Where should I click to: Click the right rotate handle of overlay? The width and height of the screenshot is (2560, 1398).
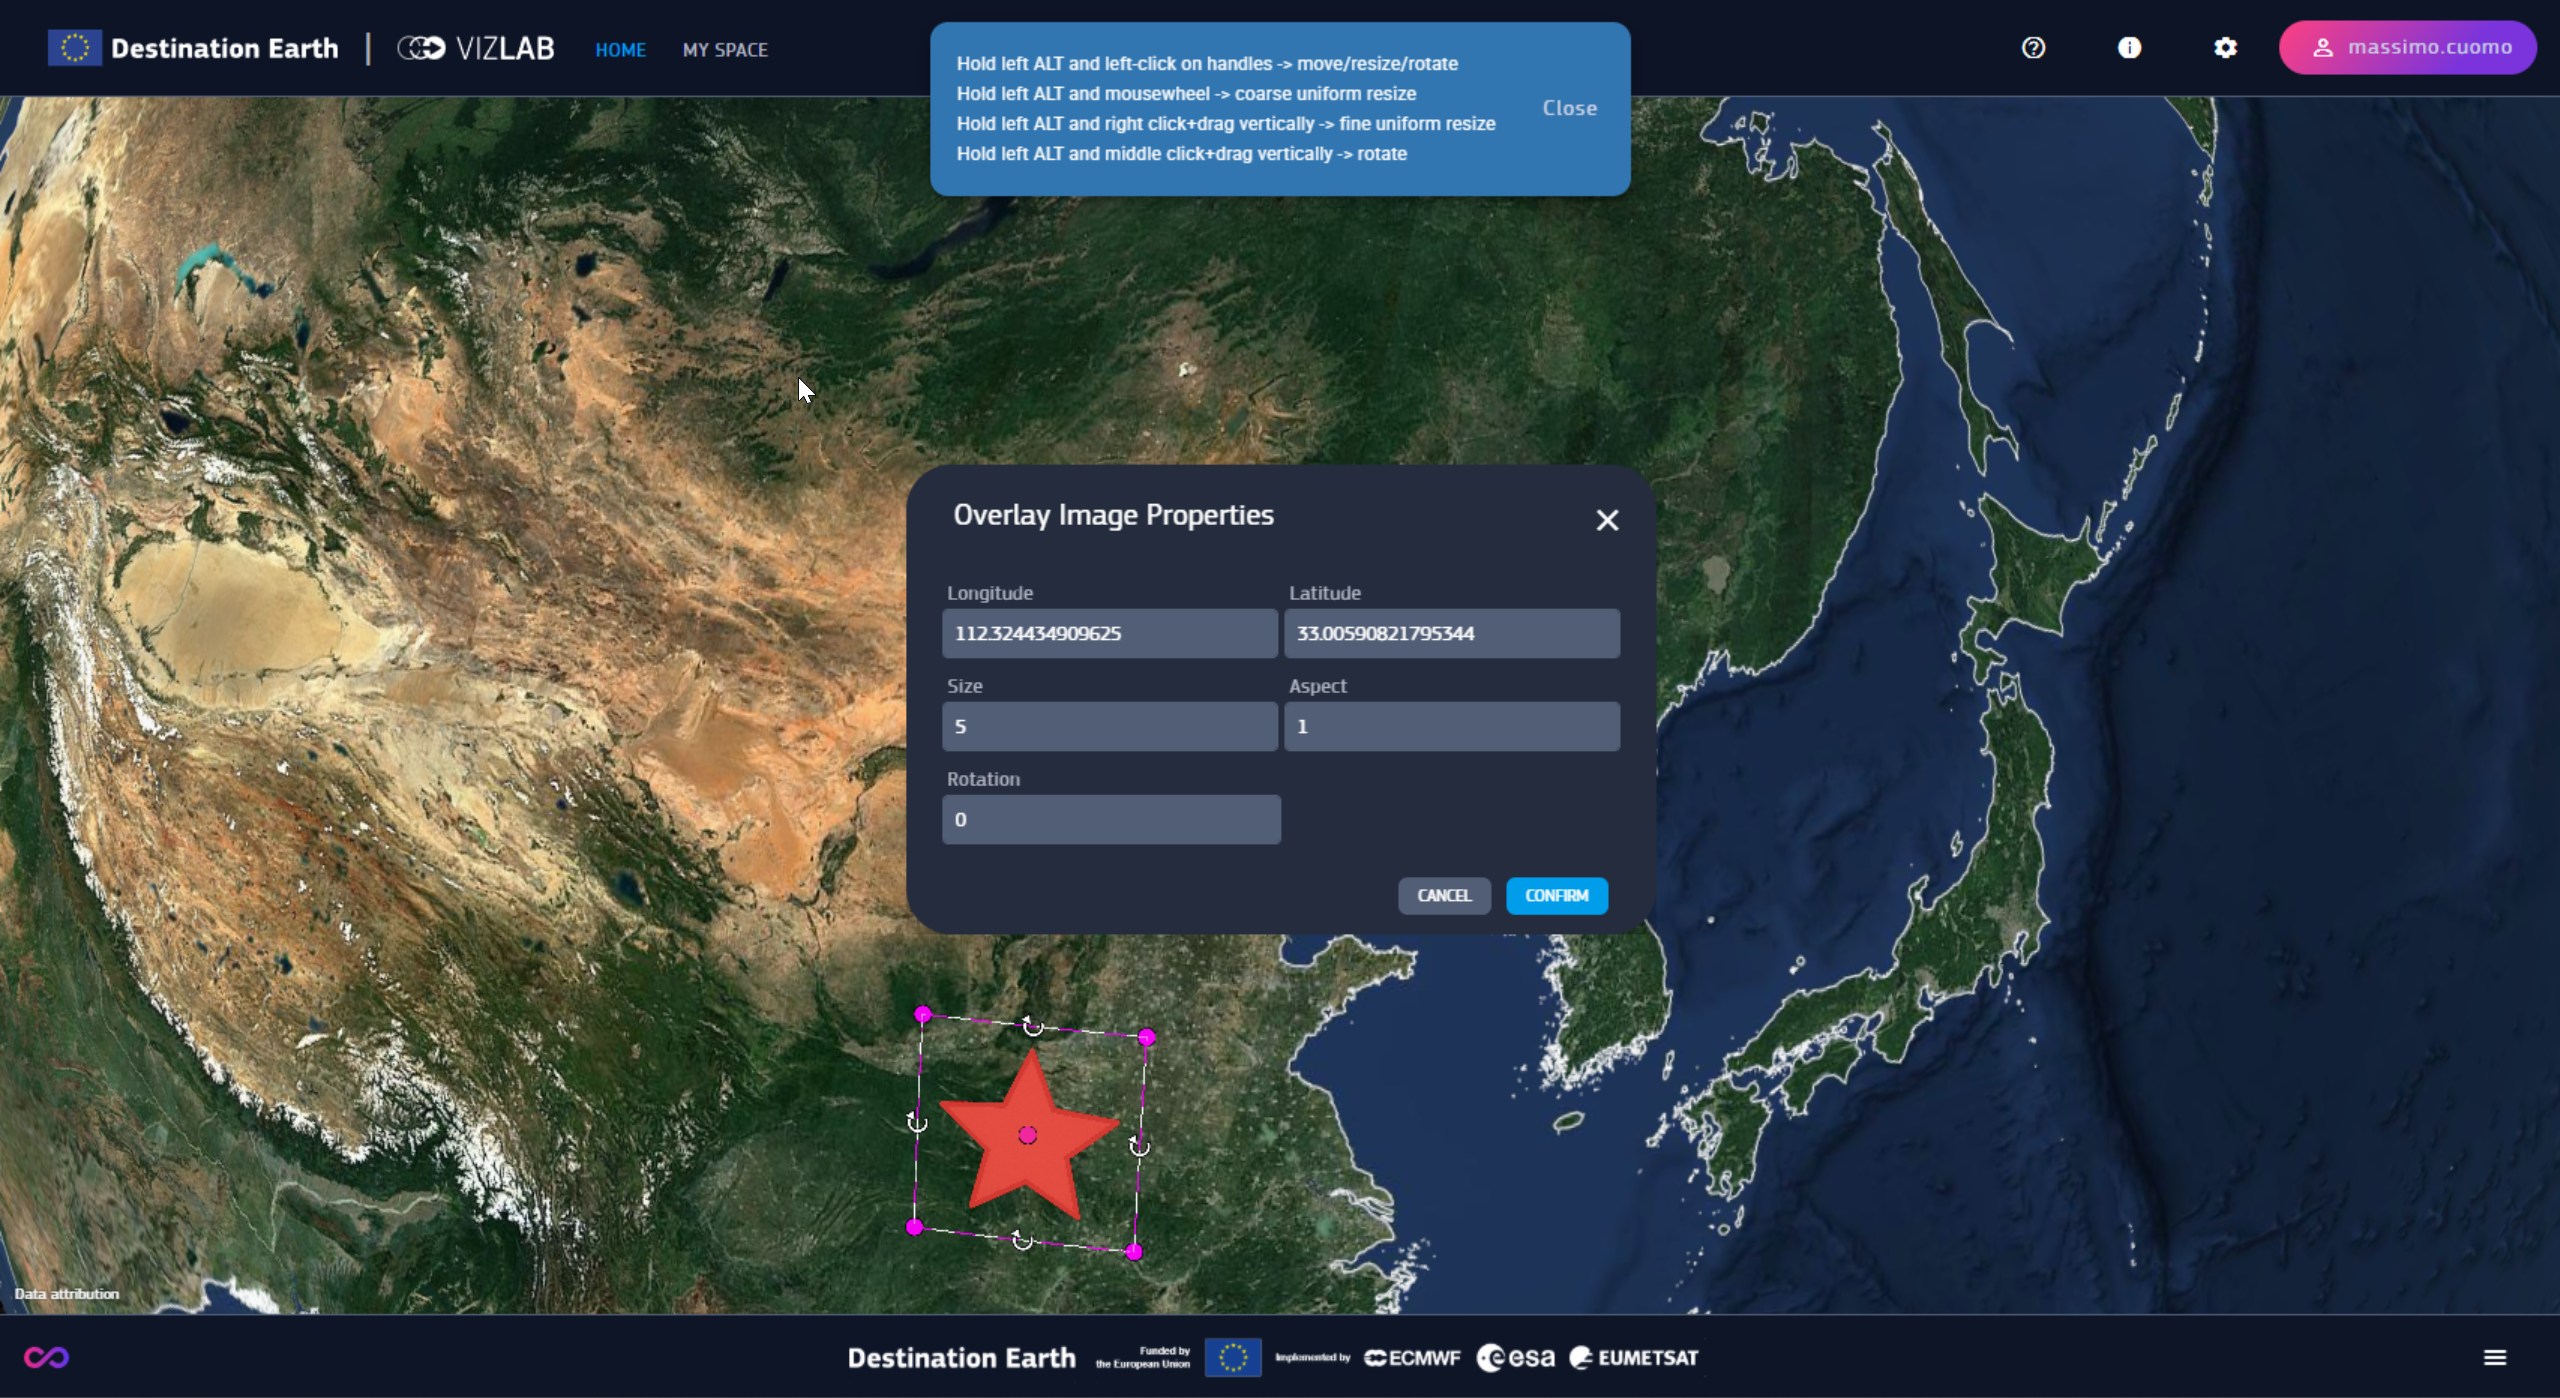pyautogui.click(x=1139, y=1146)
